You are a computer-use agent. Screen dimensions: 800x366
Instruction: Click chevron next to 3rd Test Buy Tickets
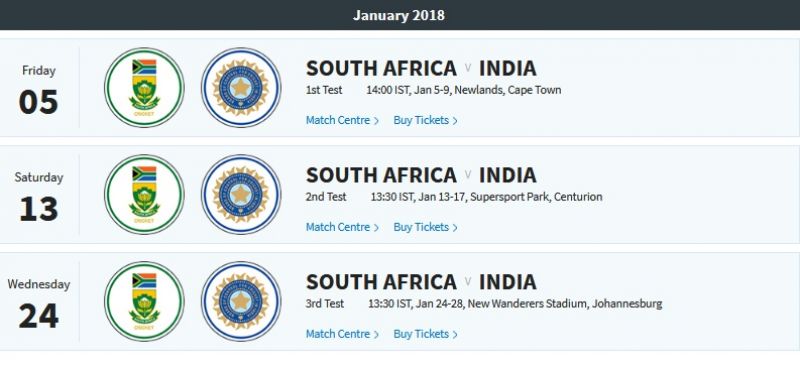click(x=455, y=334)
